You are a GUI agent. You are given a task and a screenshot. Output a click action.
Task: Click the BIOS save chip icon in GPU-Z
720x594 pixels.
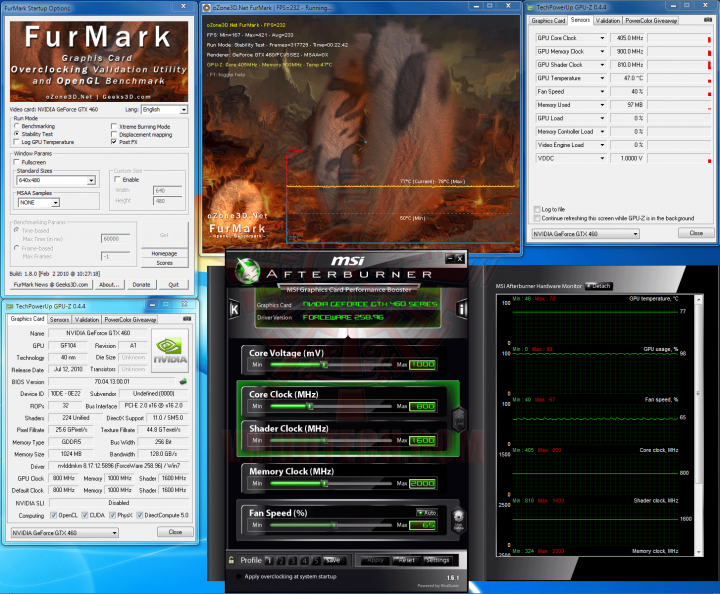click(x=183, y=381)
